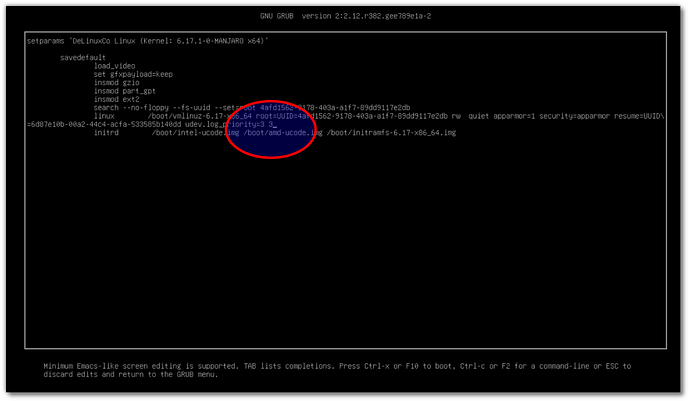Click the 'initrd' command keyword

[106, 133]
